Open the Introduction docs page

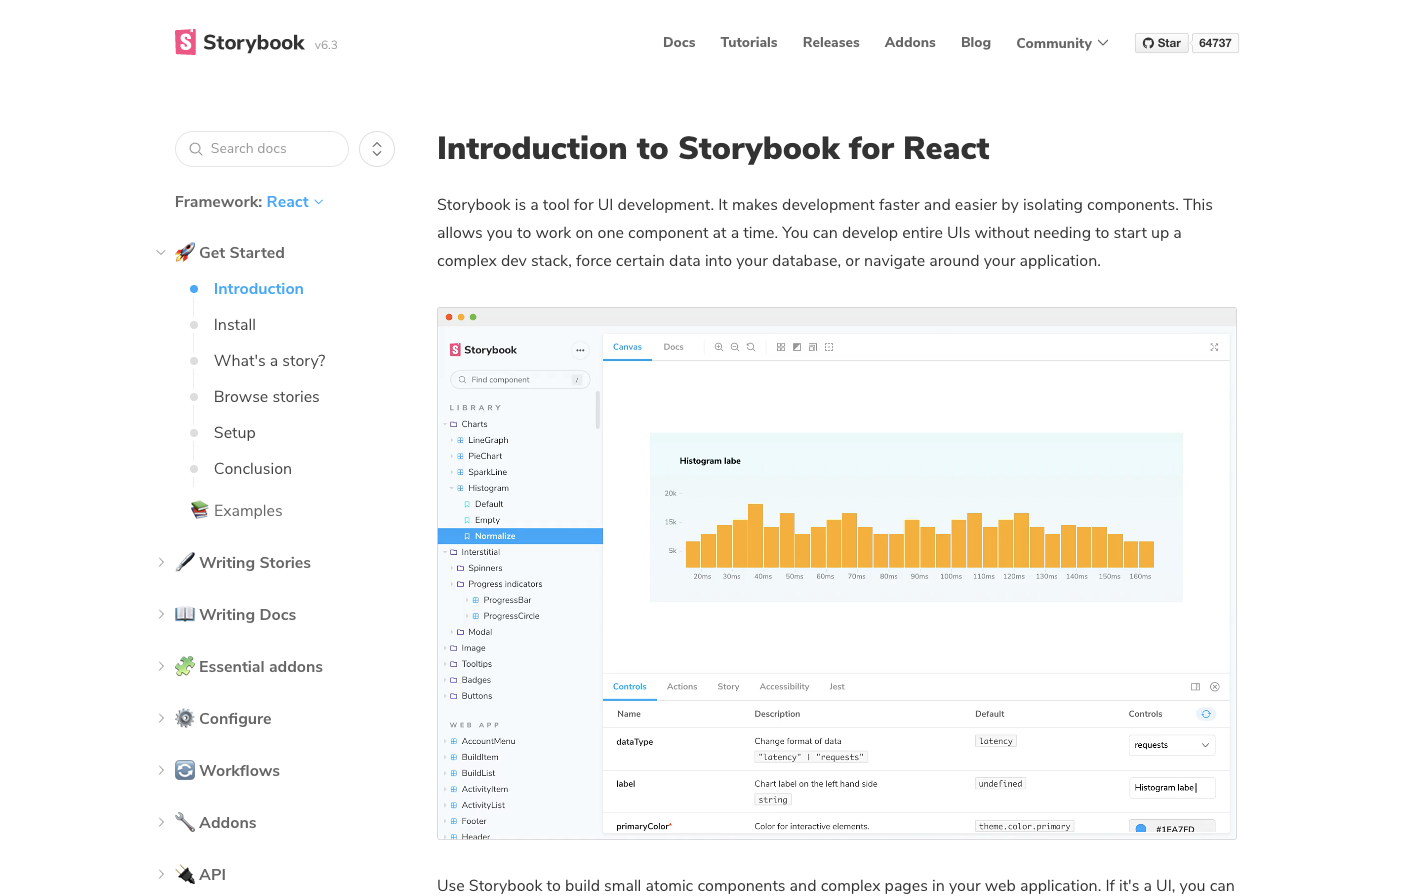point(258,289)
